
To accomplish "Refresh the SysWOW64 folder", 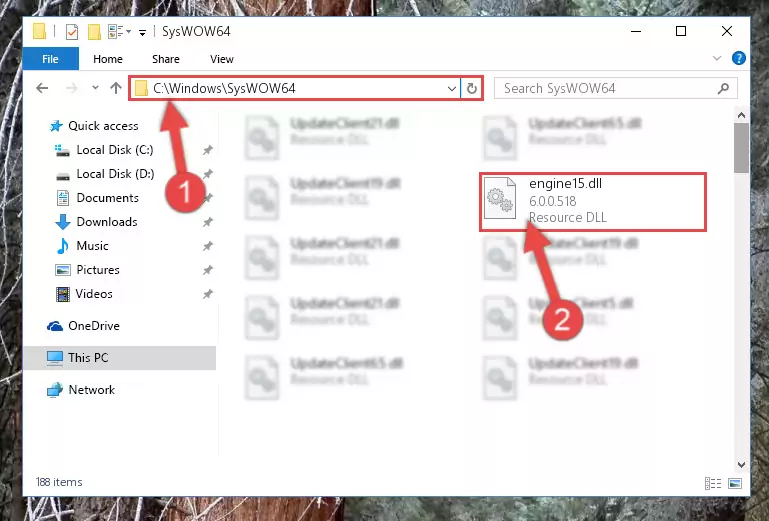I will click(x=472, y=88).
